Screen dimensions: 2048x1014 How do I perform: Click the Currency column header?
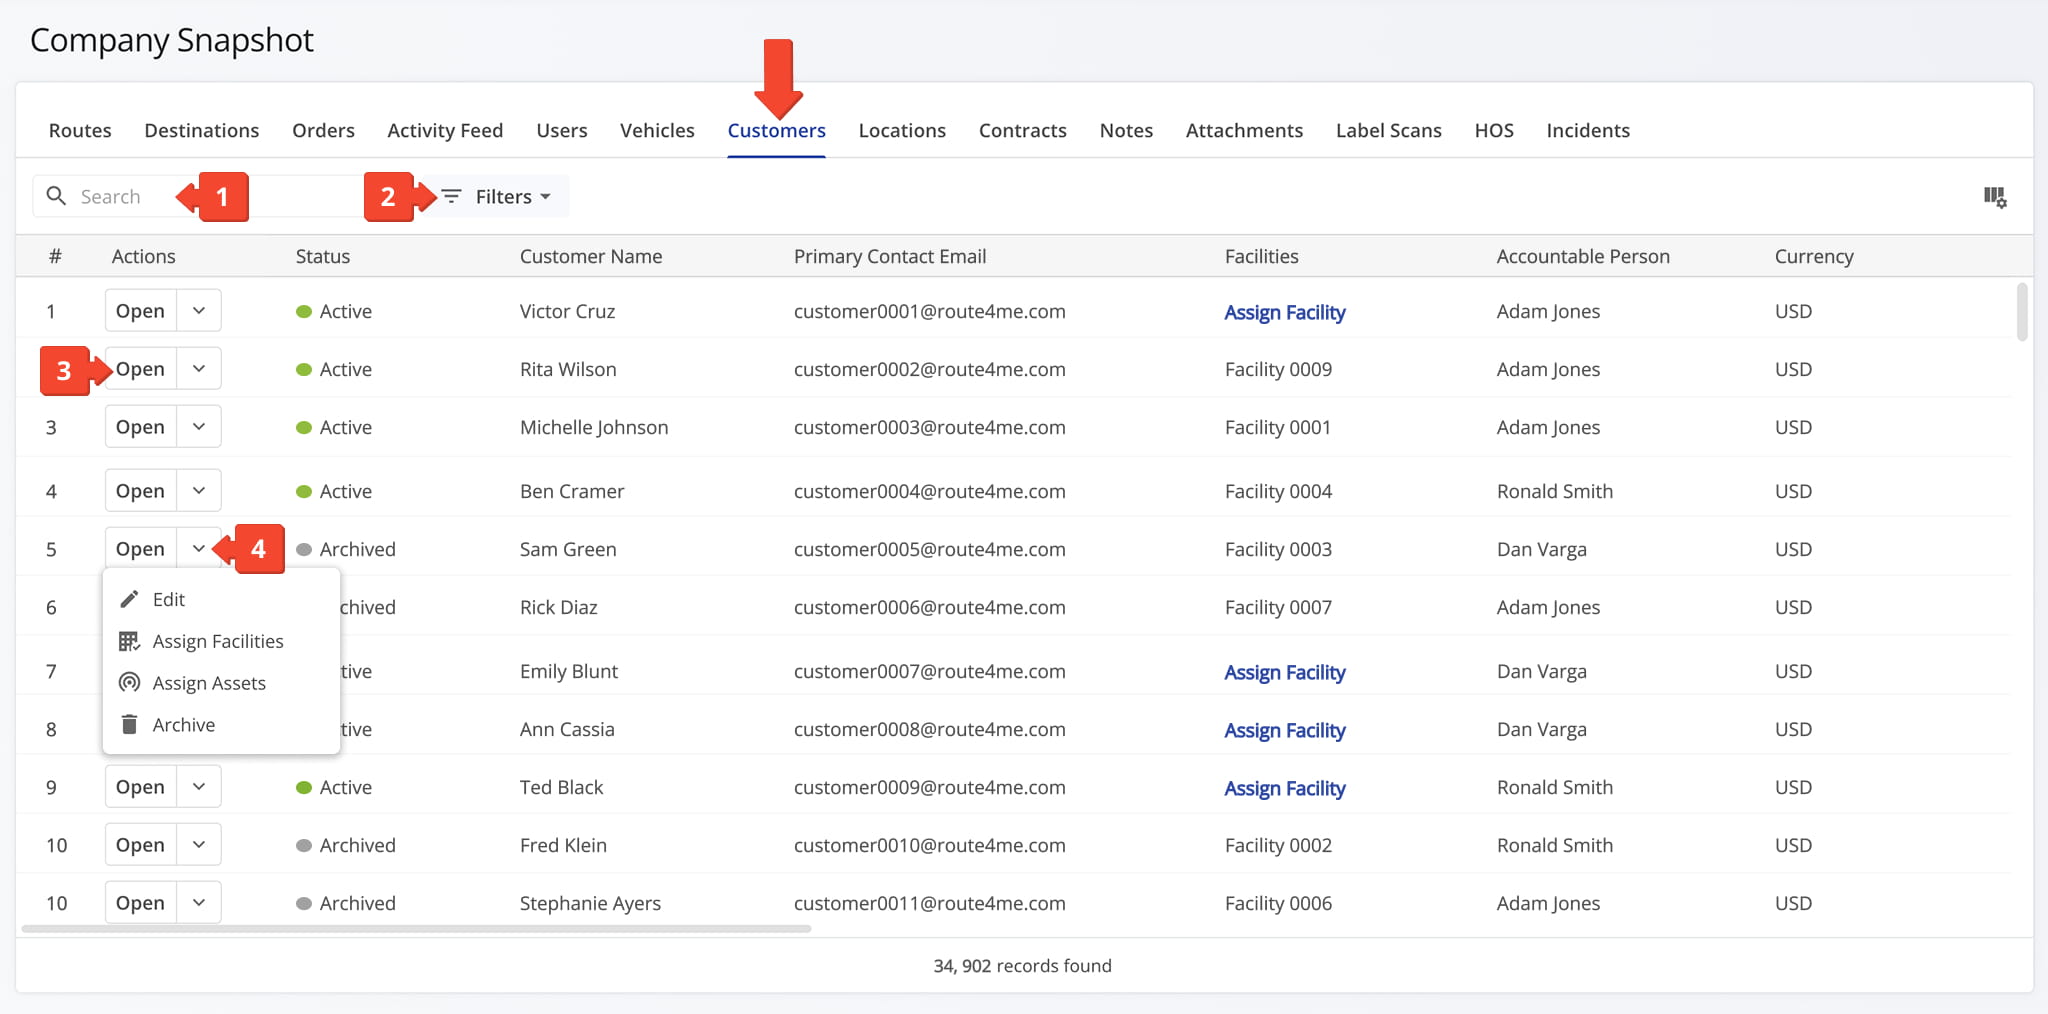[1814, 256]
